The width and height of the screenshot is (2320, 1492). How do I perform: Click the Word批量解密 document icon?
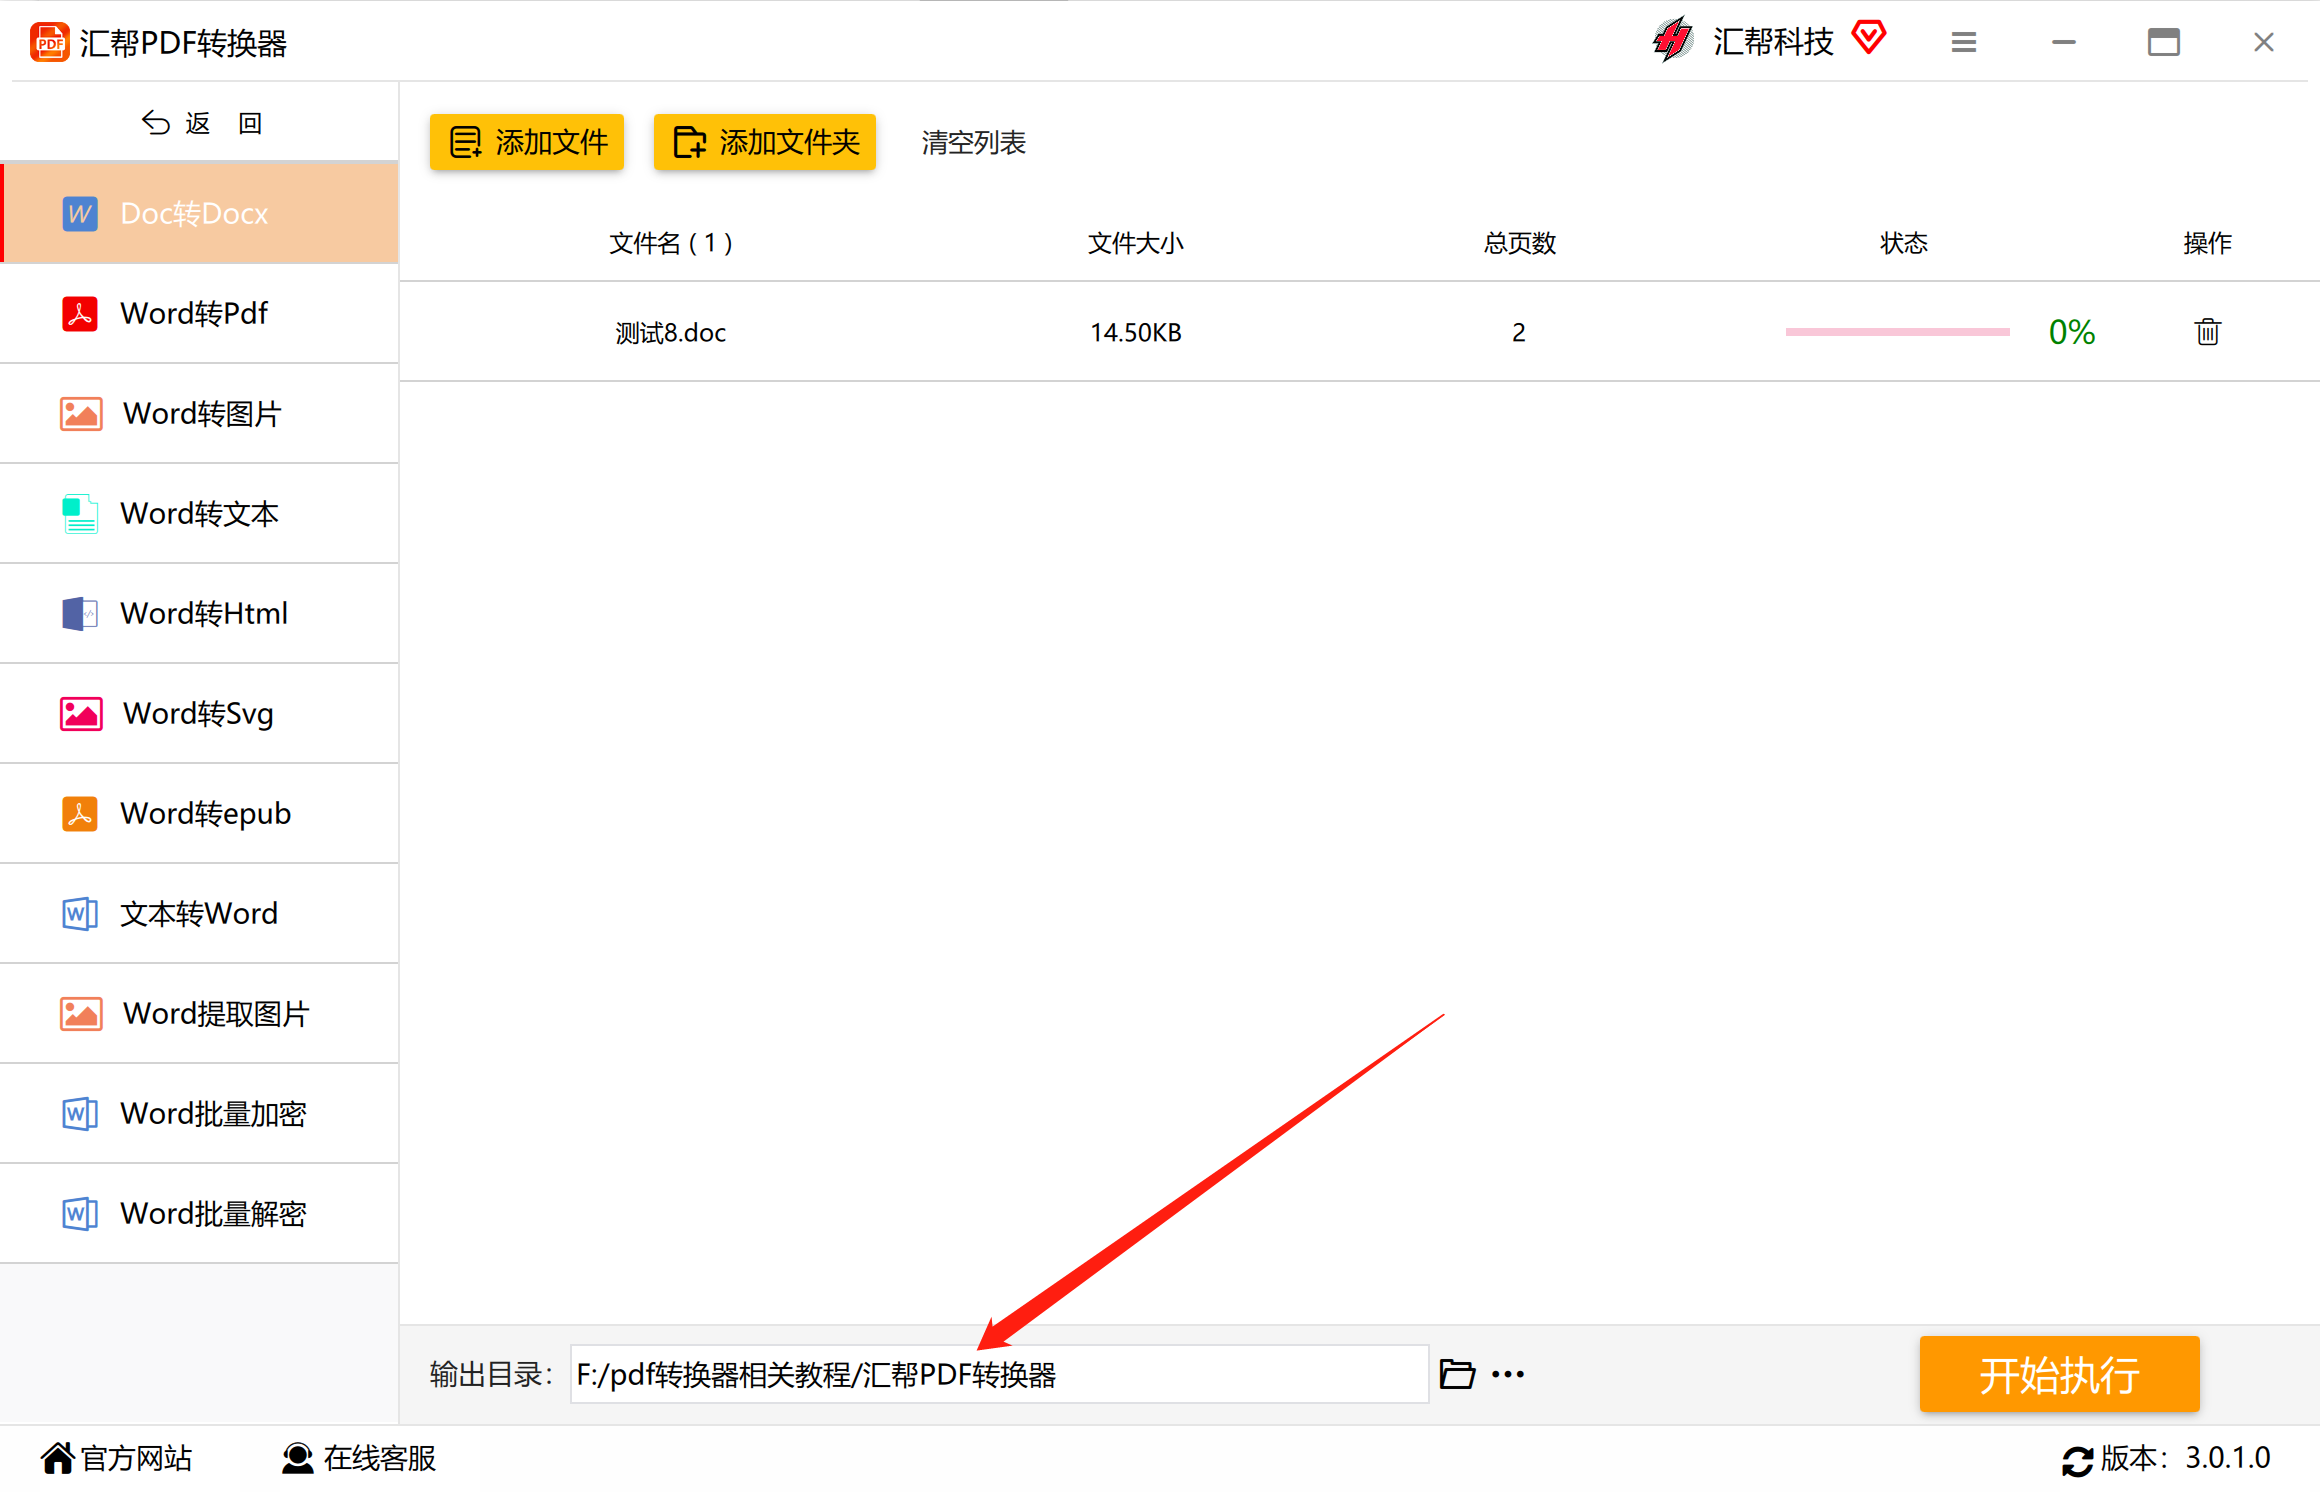coord(80,1213)
